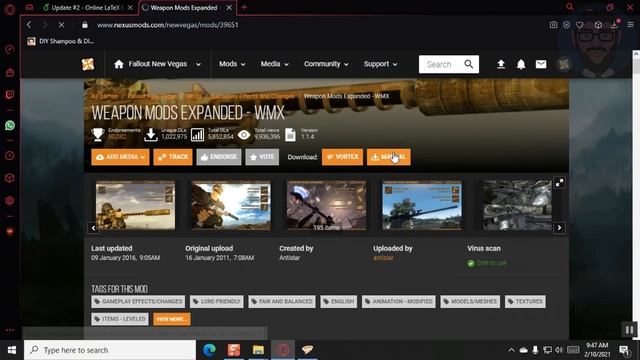Show hidden system tray icons
Image resolution: width=640 pixels, height=360 pixels.
[x=511, y=350]
